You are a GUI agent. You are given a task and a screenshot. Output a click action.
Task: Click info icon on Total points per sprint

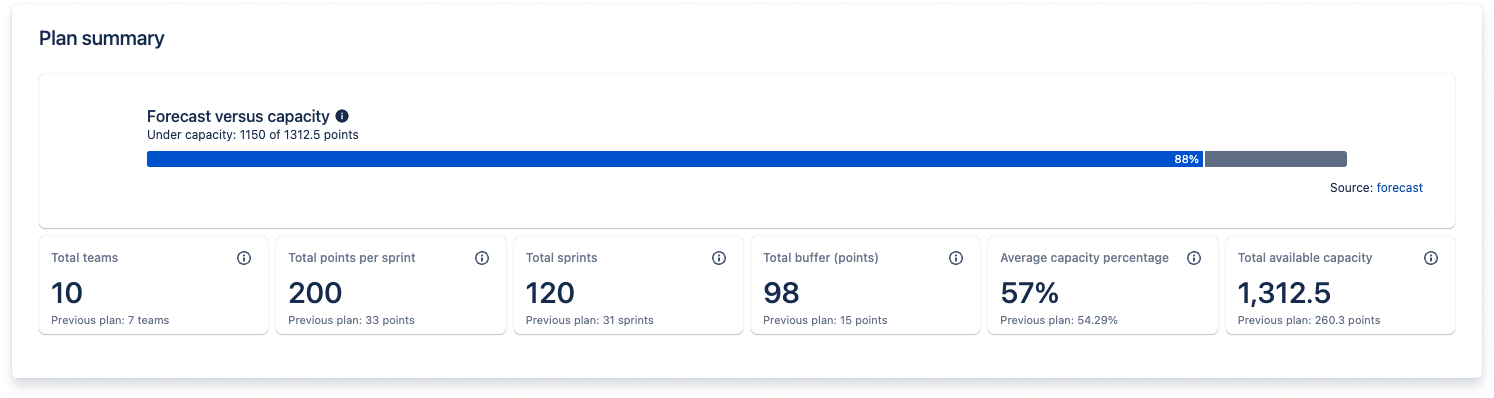coord(481,258)
